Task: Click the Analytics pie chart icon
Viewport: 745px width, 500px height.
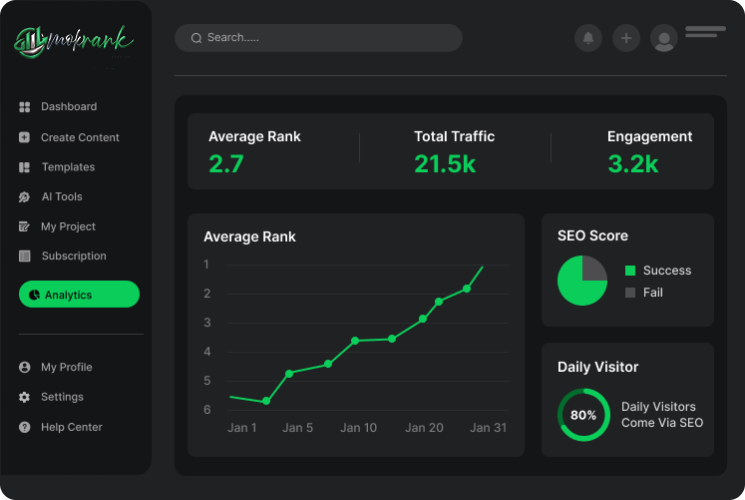Action: click(x=34, y=295)
